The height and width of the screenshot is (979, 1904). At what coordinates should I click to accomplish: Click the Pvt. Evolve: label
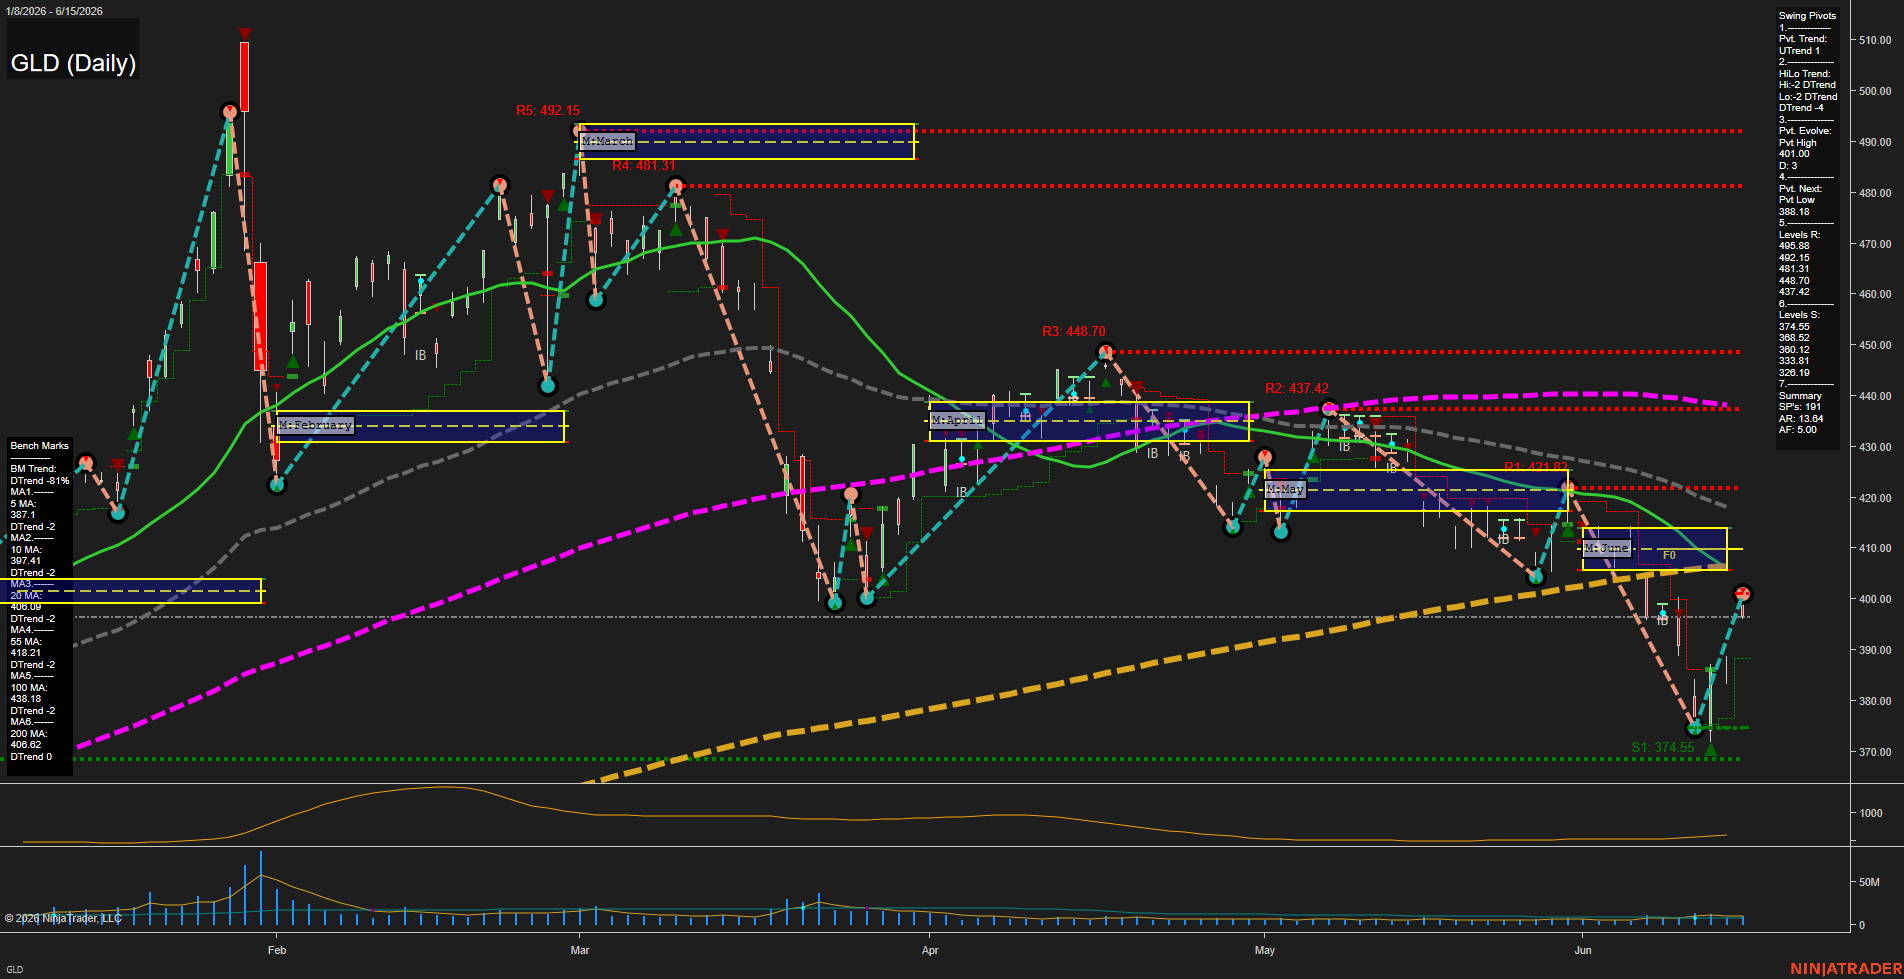coord(1805,131)
